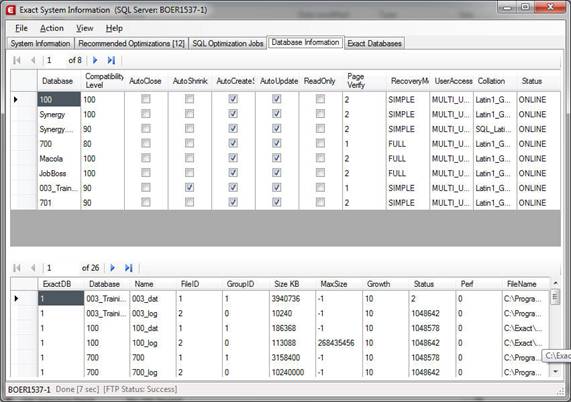Switch to SQL Optimization Jobs tab

pos(228,43)
